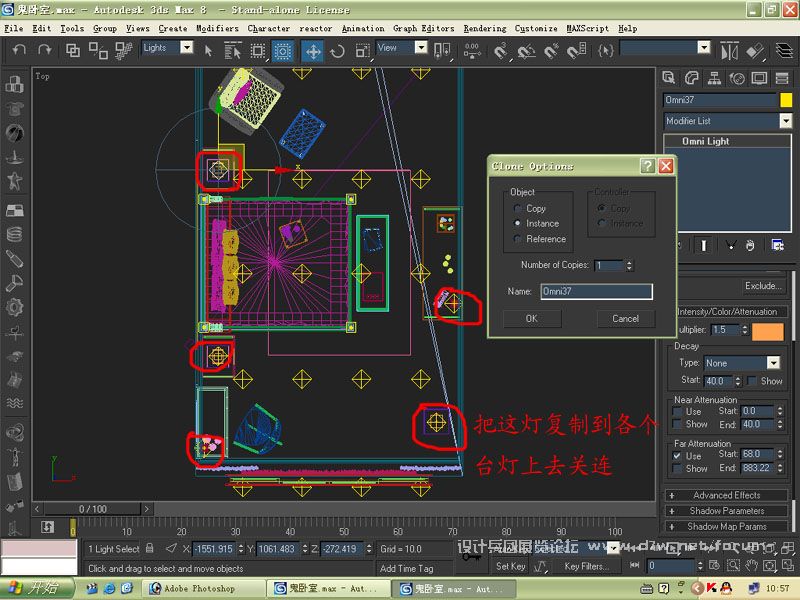Toggle the Angle Snap icon
800x600 pixels.
[526, 51]
